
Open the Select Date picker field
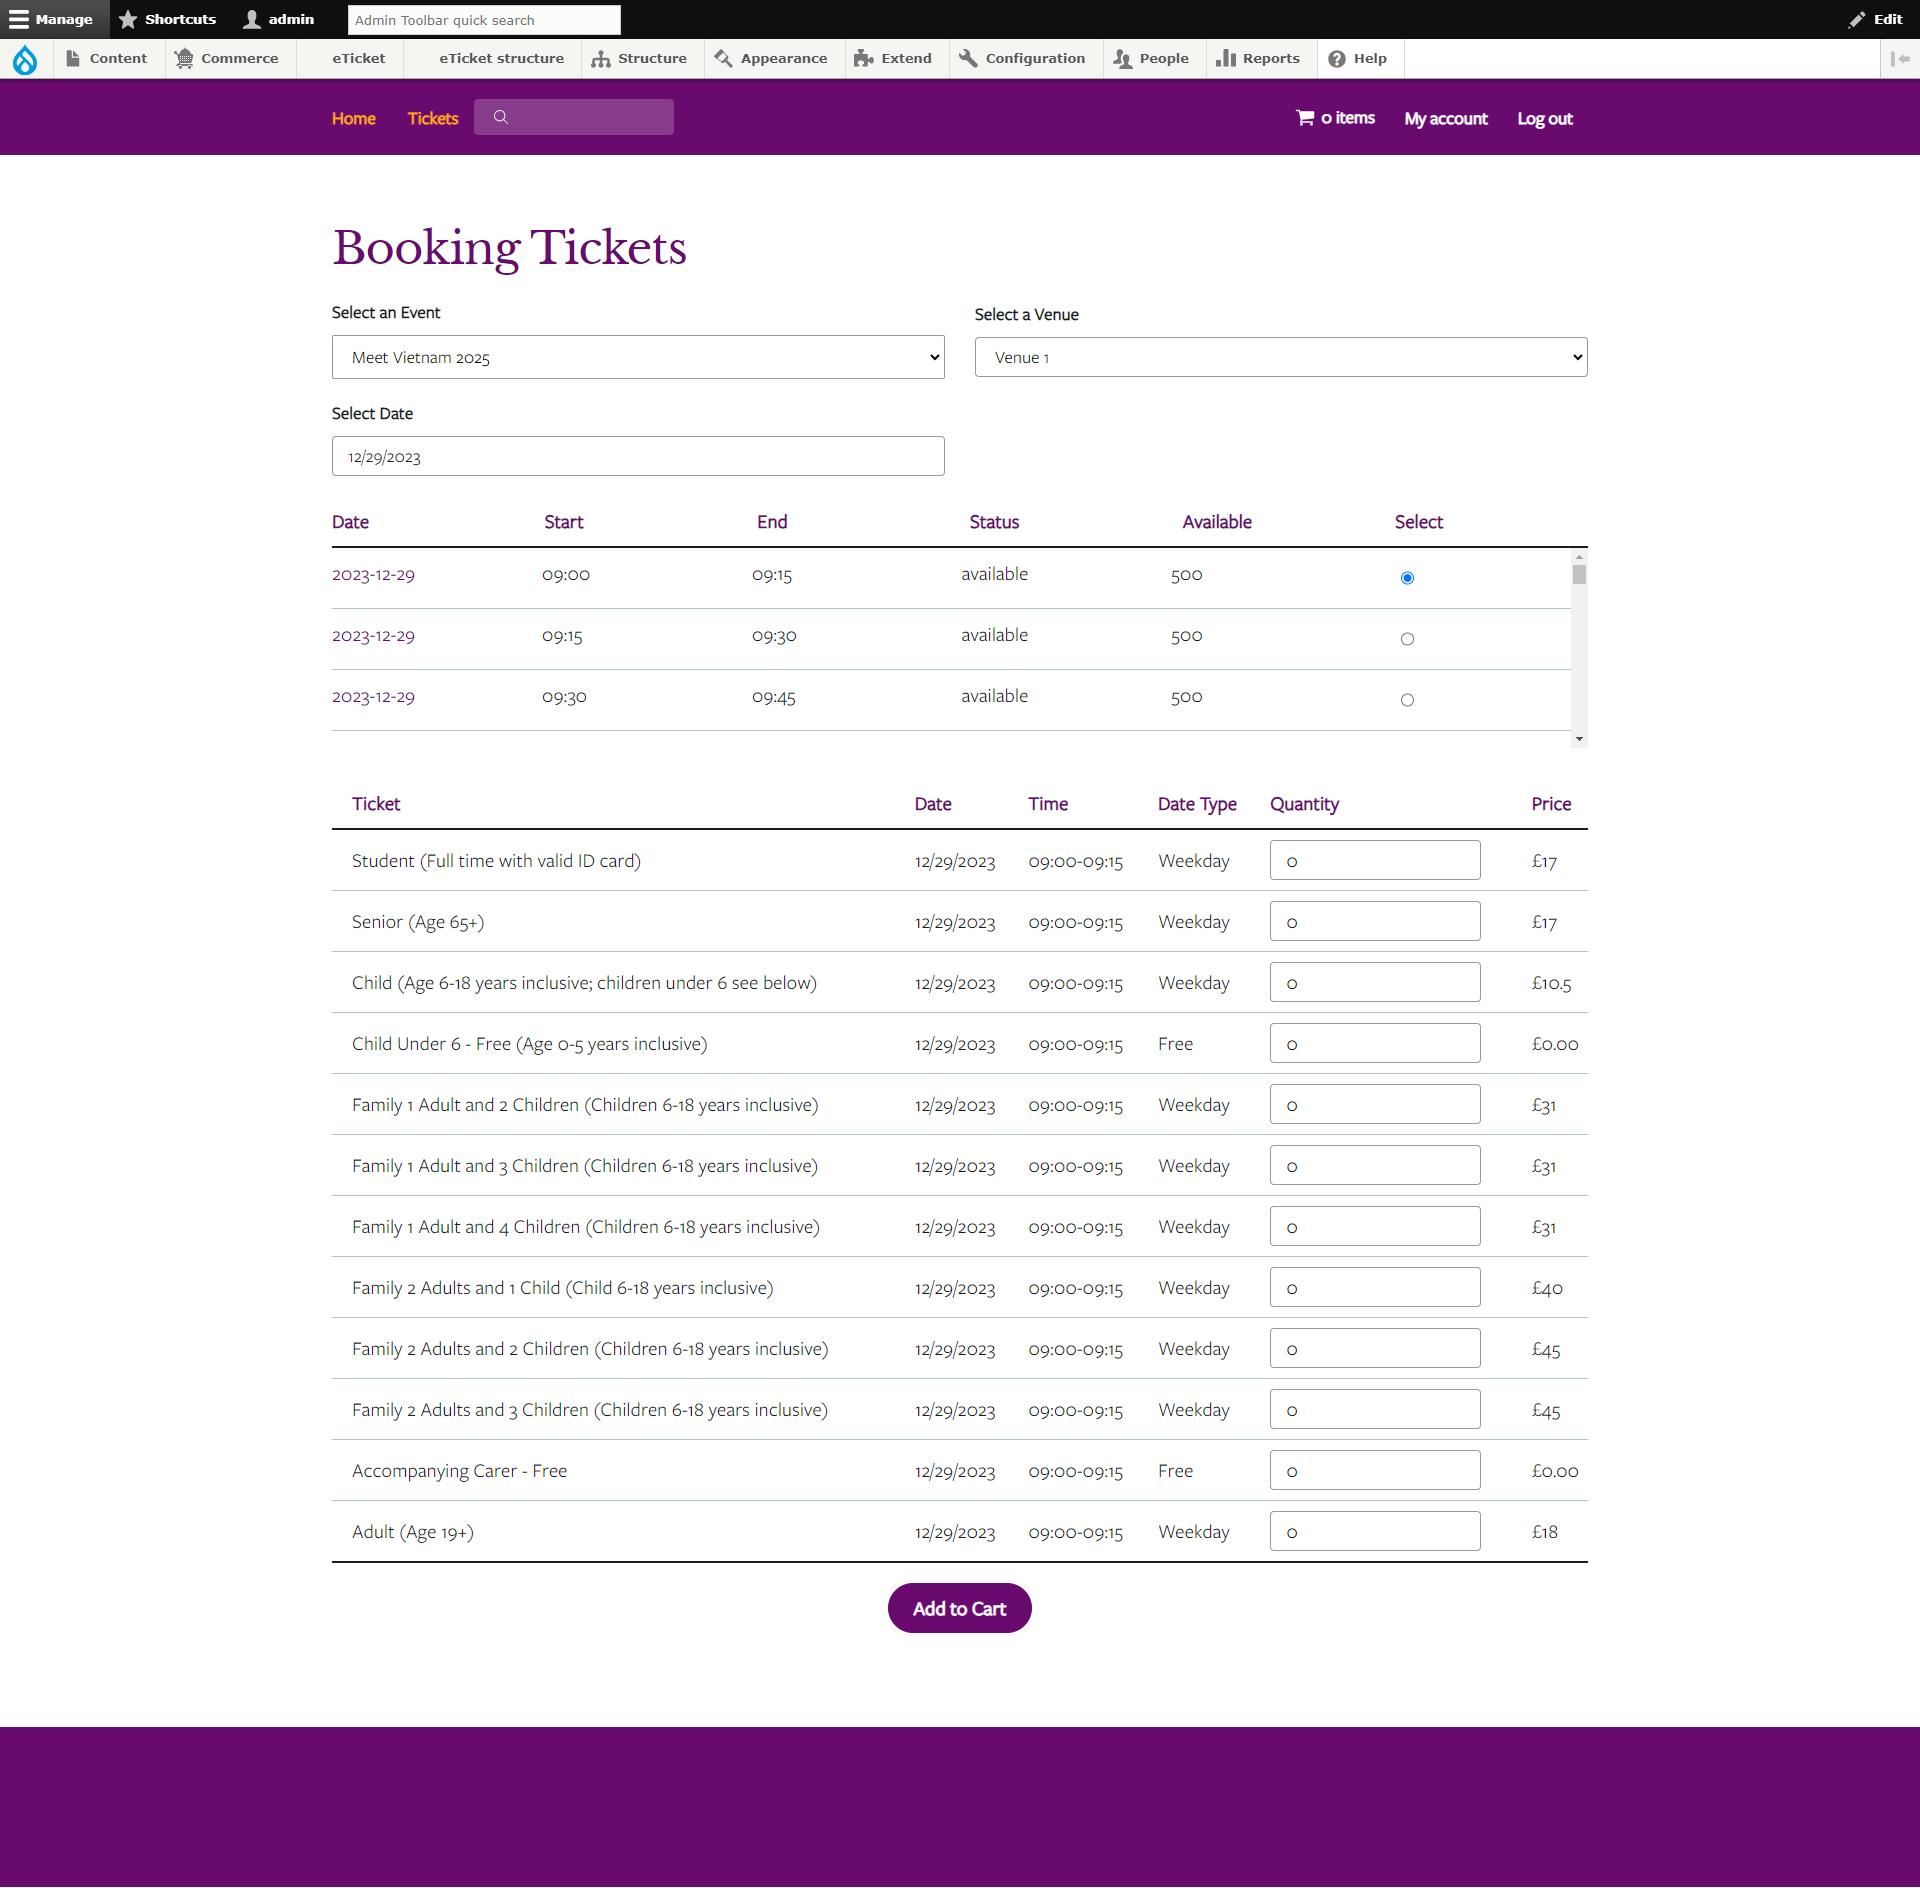pyautogui.click(x=637, y=455)
